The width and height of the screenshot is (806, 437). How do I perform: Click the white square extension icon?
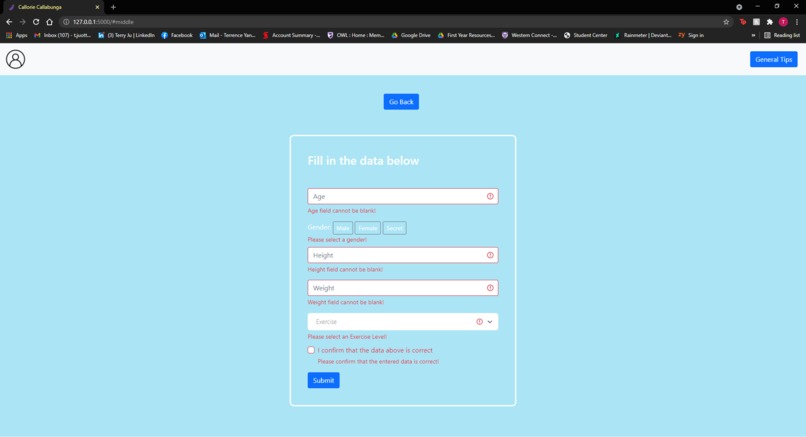756,22
